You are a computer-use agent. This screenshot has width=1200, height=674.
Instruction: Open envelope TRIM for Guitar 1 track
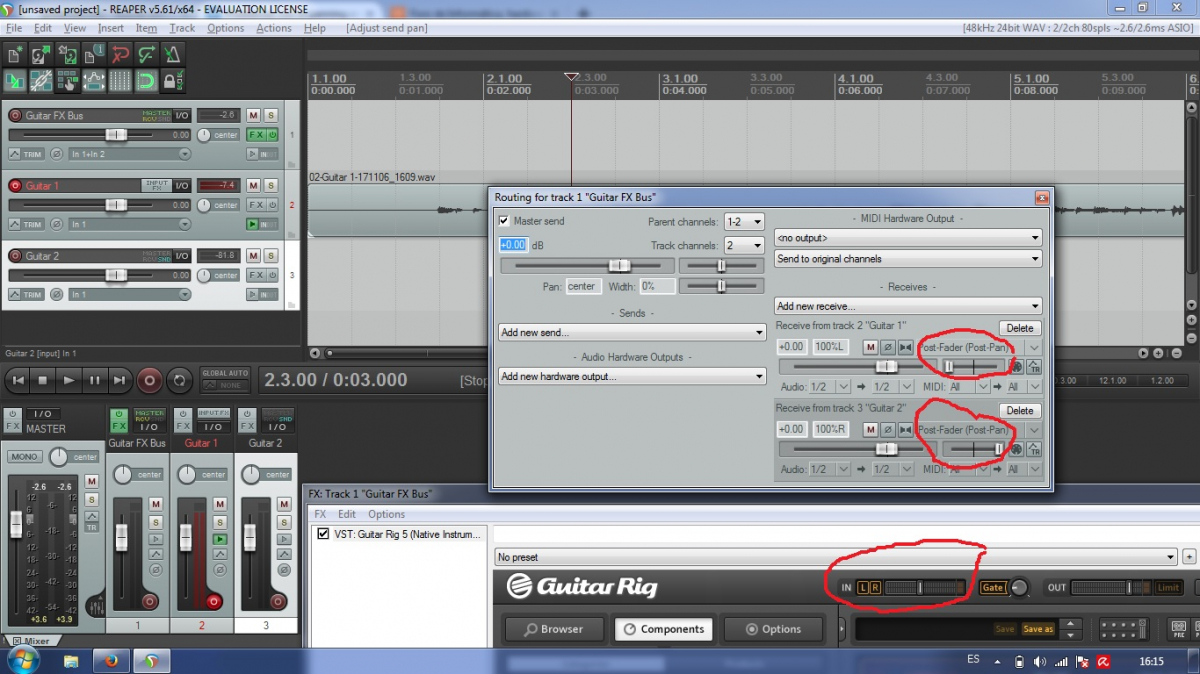pos(26,225)
